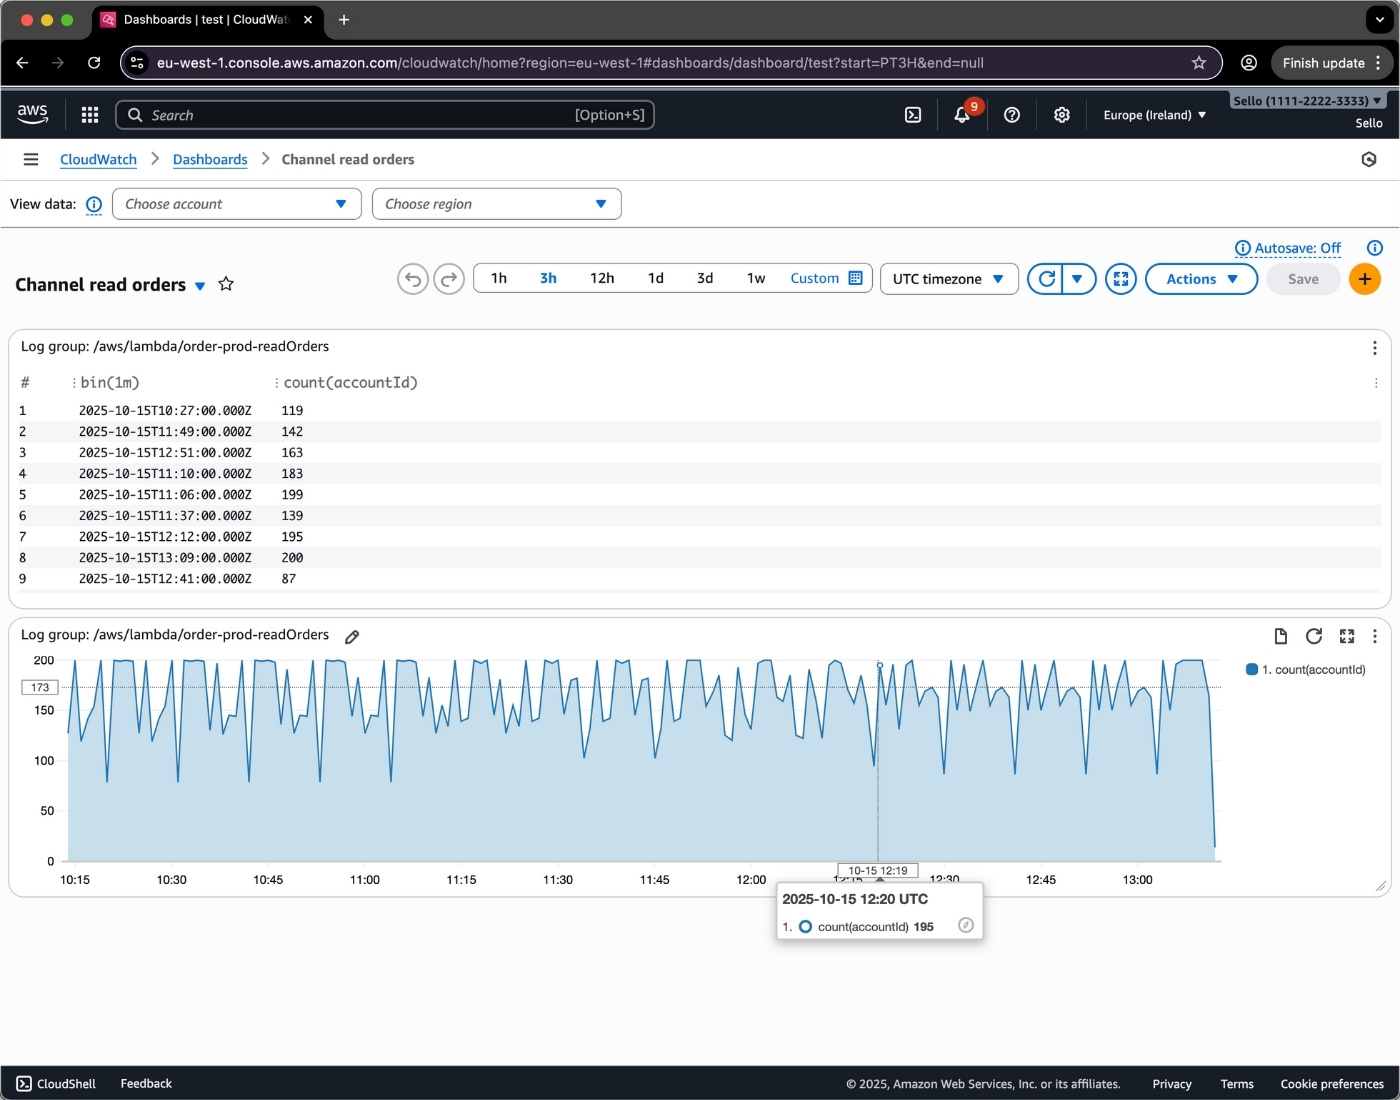Export the chart data using document icon
The image size is (1400, 1100).
(1281, 636)
